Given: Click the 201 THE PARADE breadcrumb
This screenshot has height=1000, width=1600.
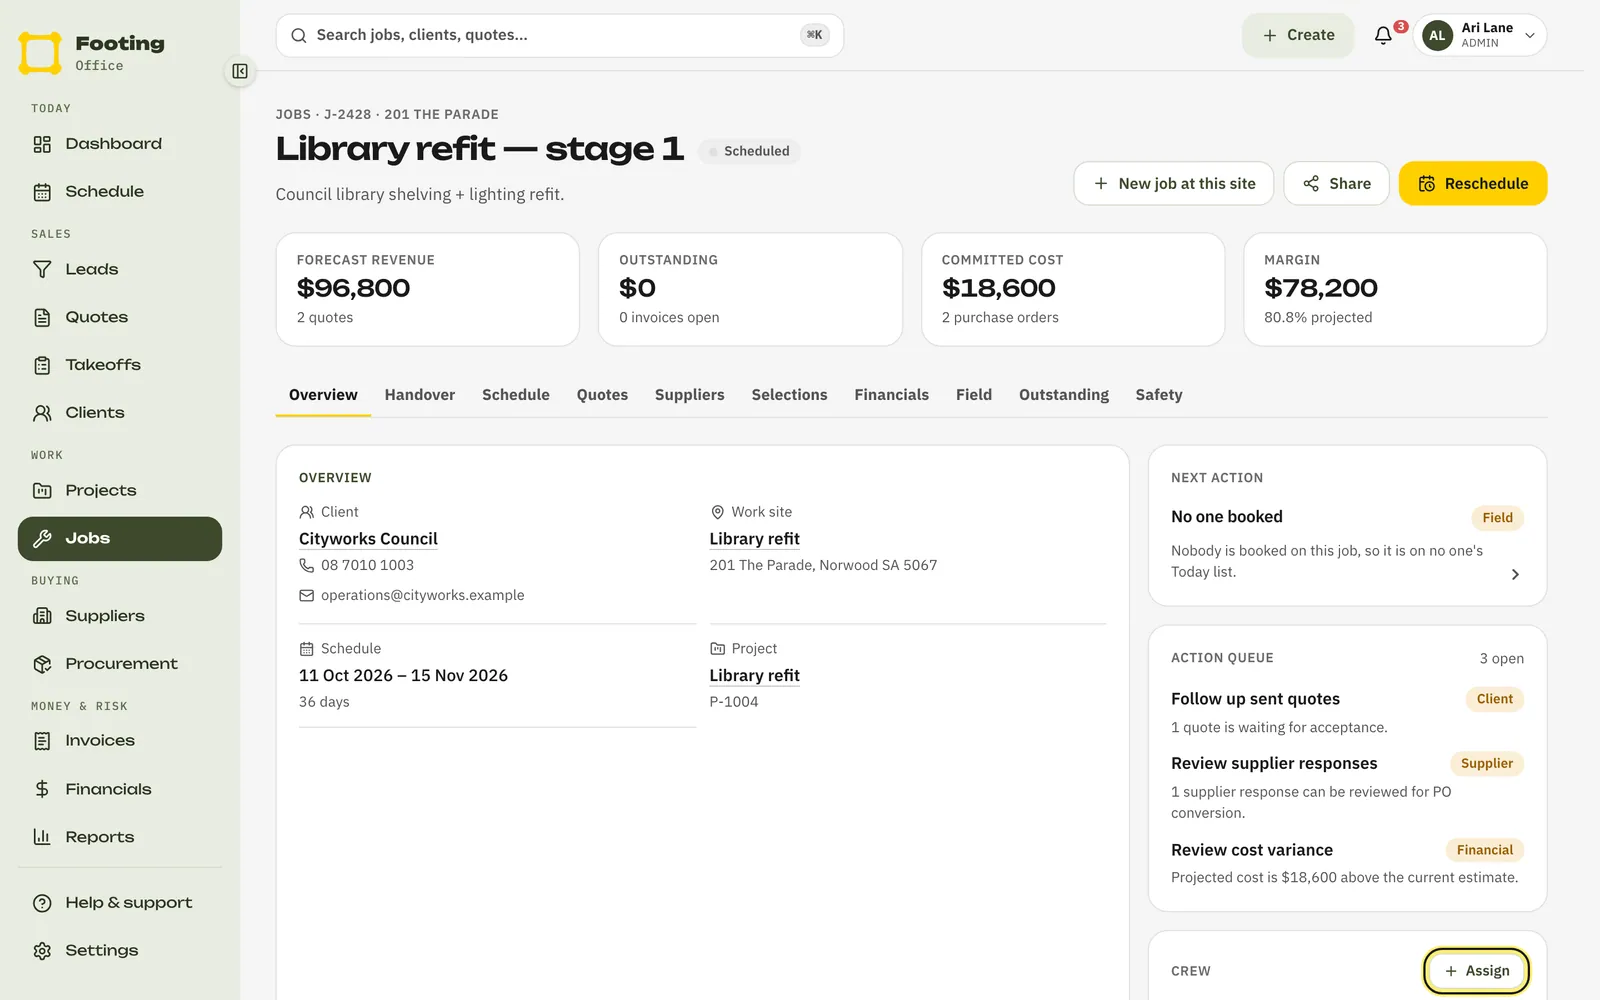Looking at the screenshot, I should coord(441,115).
